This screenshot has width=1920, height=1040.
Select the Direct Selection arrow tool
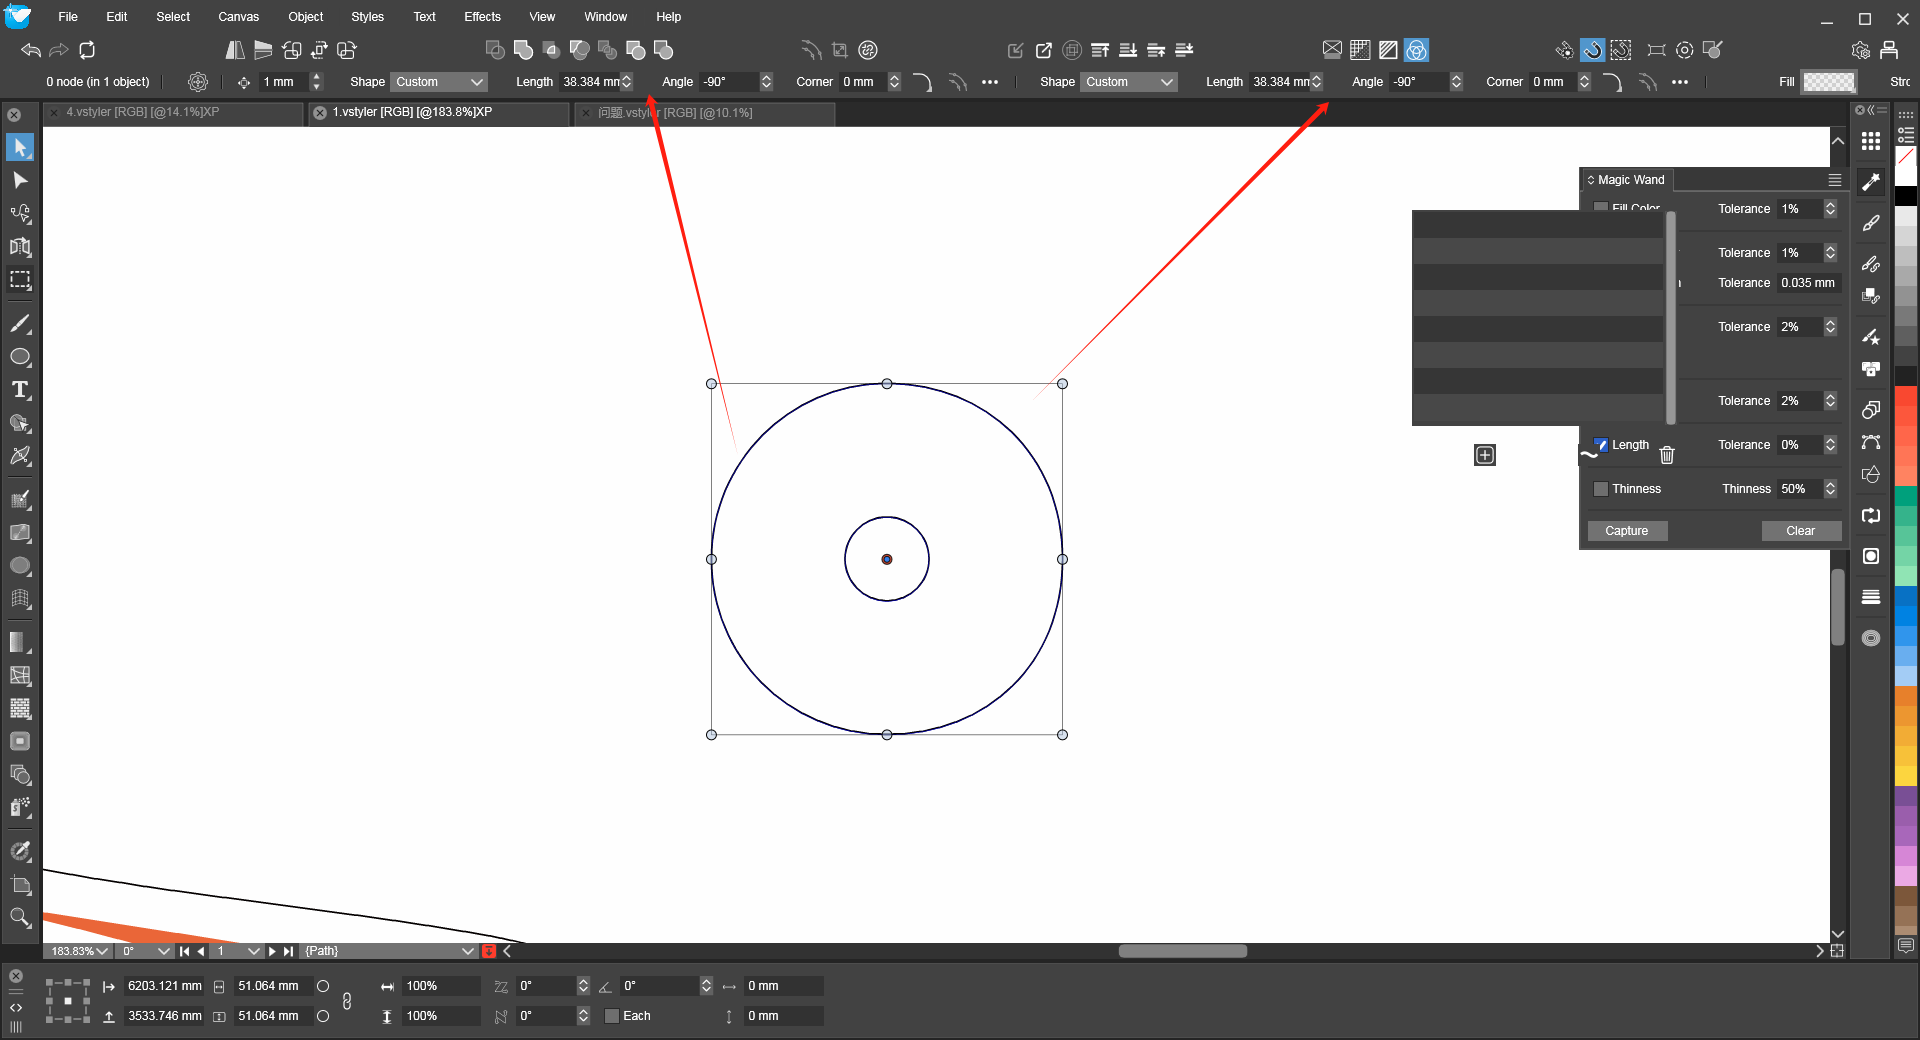[20, 181]
